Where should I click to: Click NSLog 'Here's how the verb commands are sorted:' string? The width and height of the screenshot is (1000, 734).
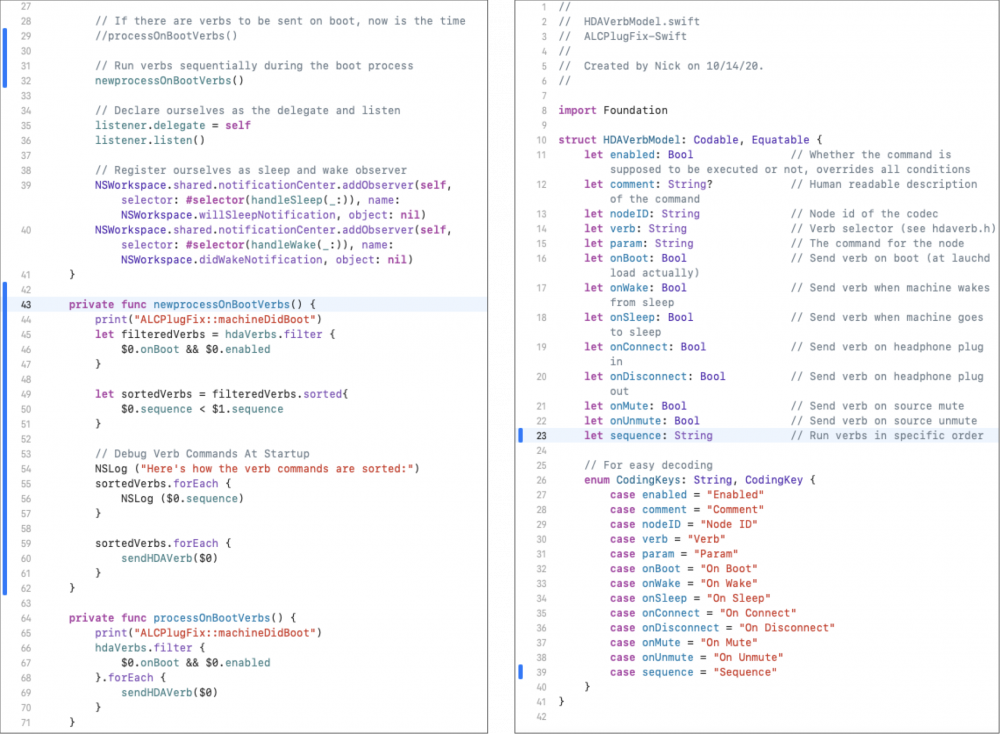[277, 469]
